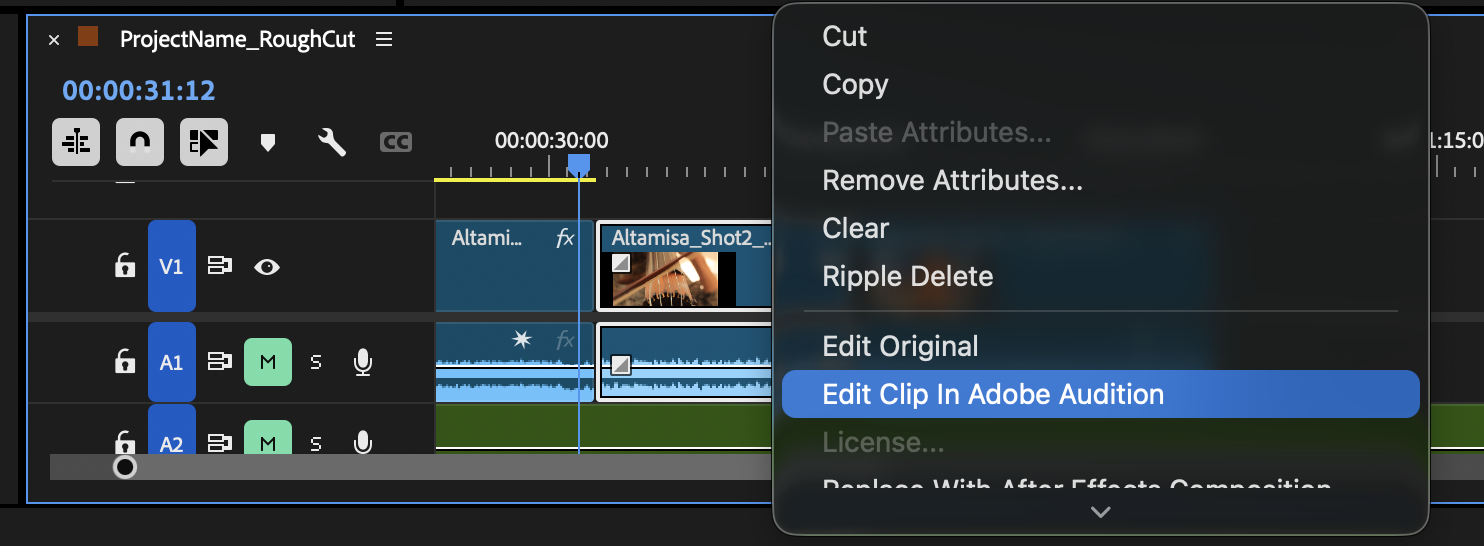Select the Altamisa_Shot2 clip thumbnail
Image resolution: width=1484 pixels, height=546 pixels.
tap(665, 278)
